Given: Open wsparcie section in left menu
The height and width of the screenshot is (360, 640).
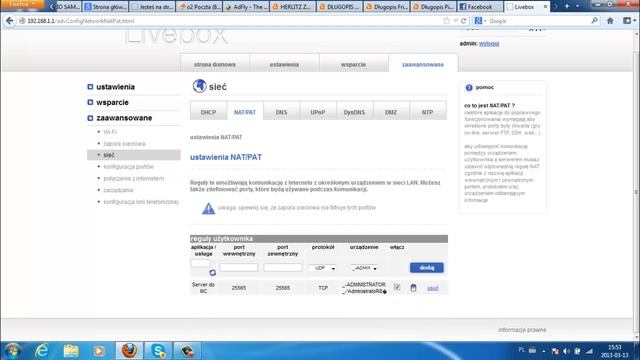Looking at the screenshot, I should tap(112, 102).
